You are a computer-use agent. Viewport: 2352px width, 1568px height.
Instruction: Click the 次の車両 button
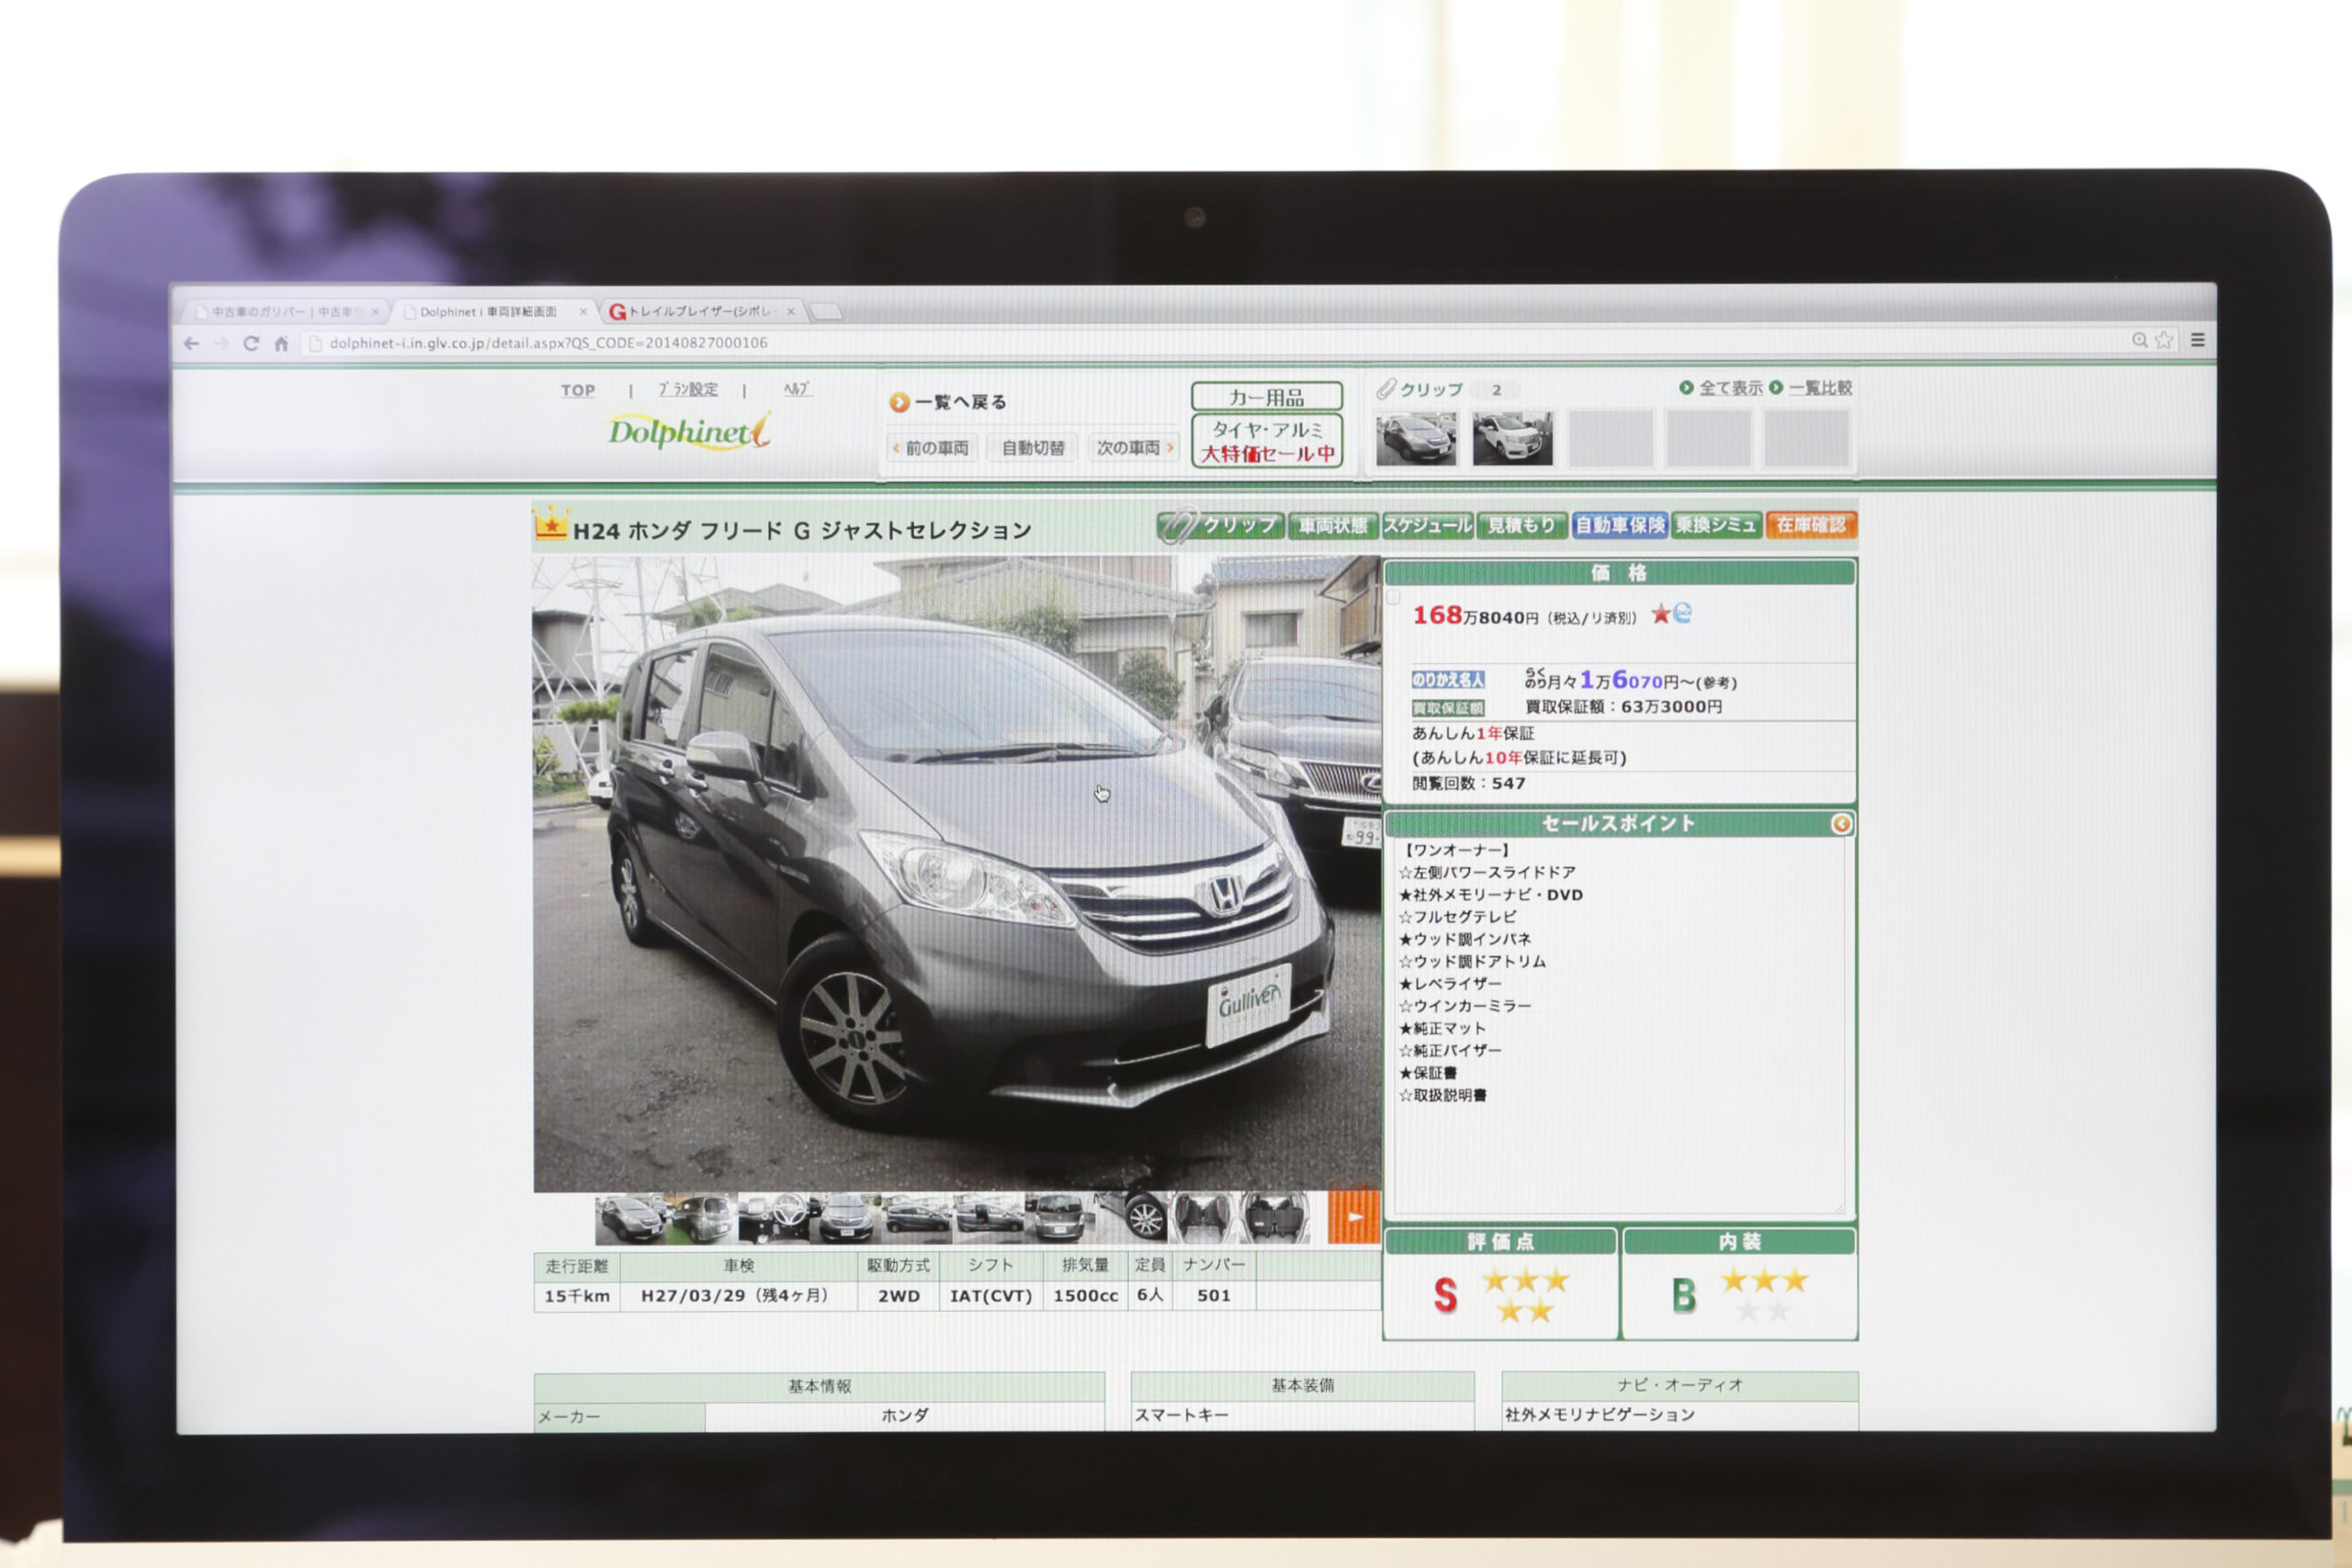point(1134,448)
